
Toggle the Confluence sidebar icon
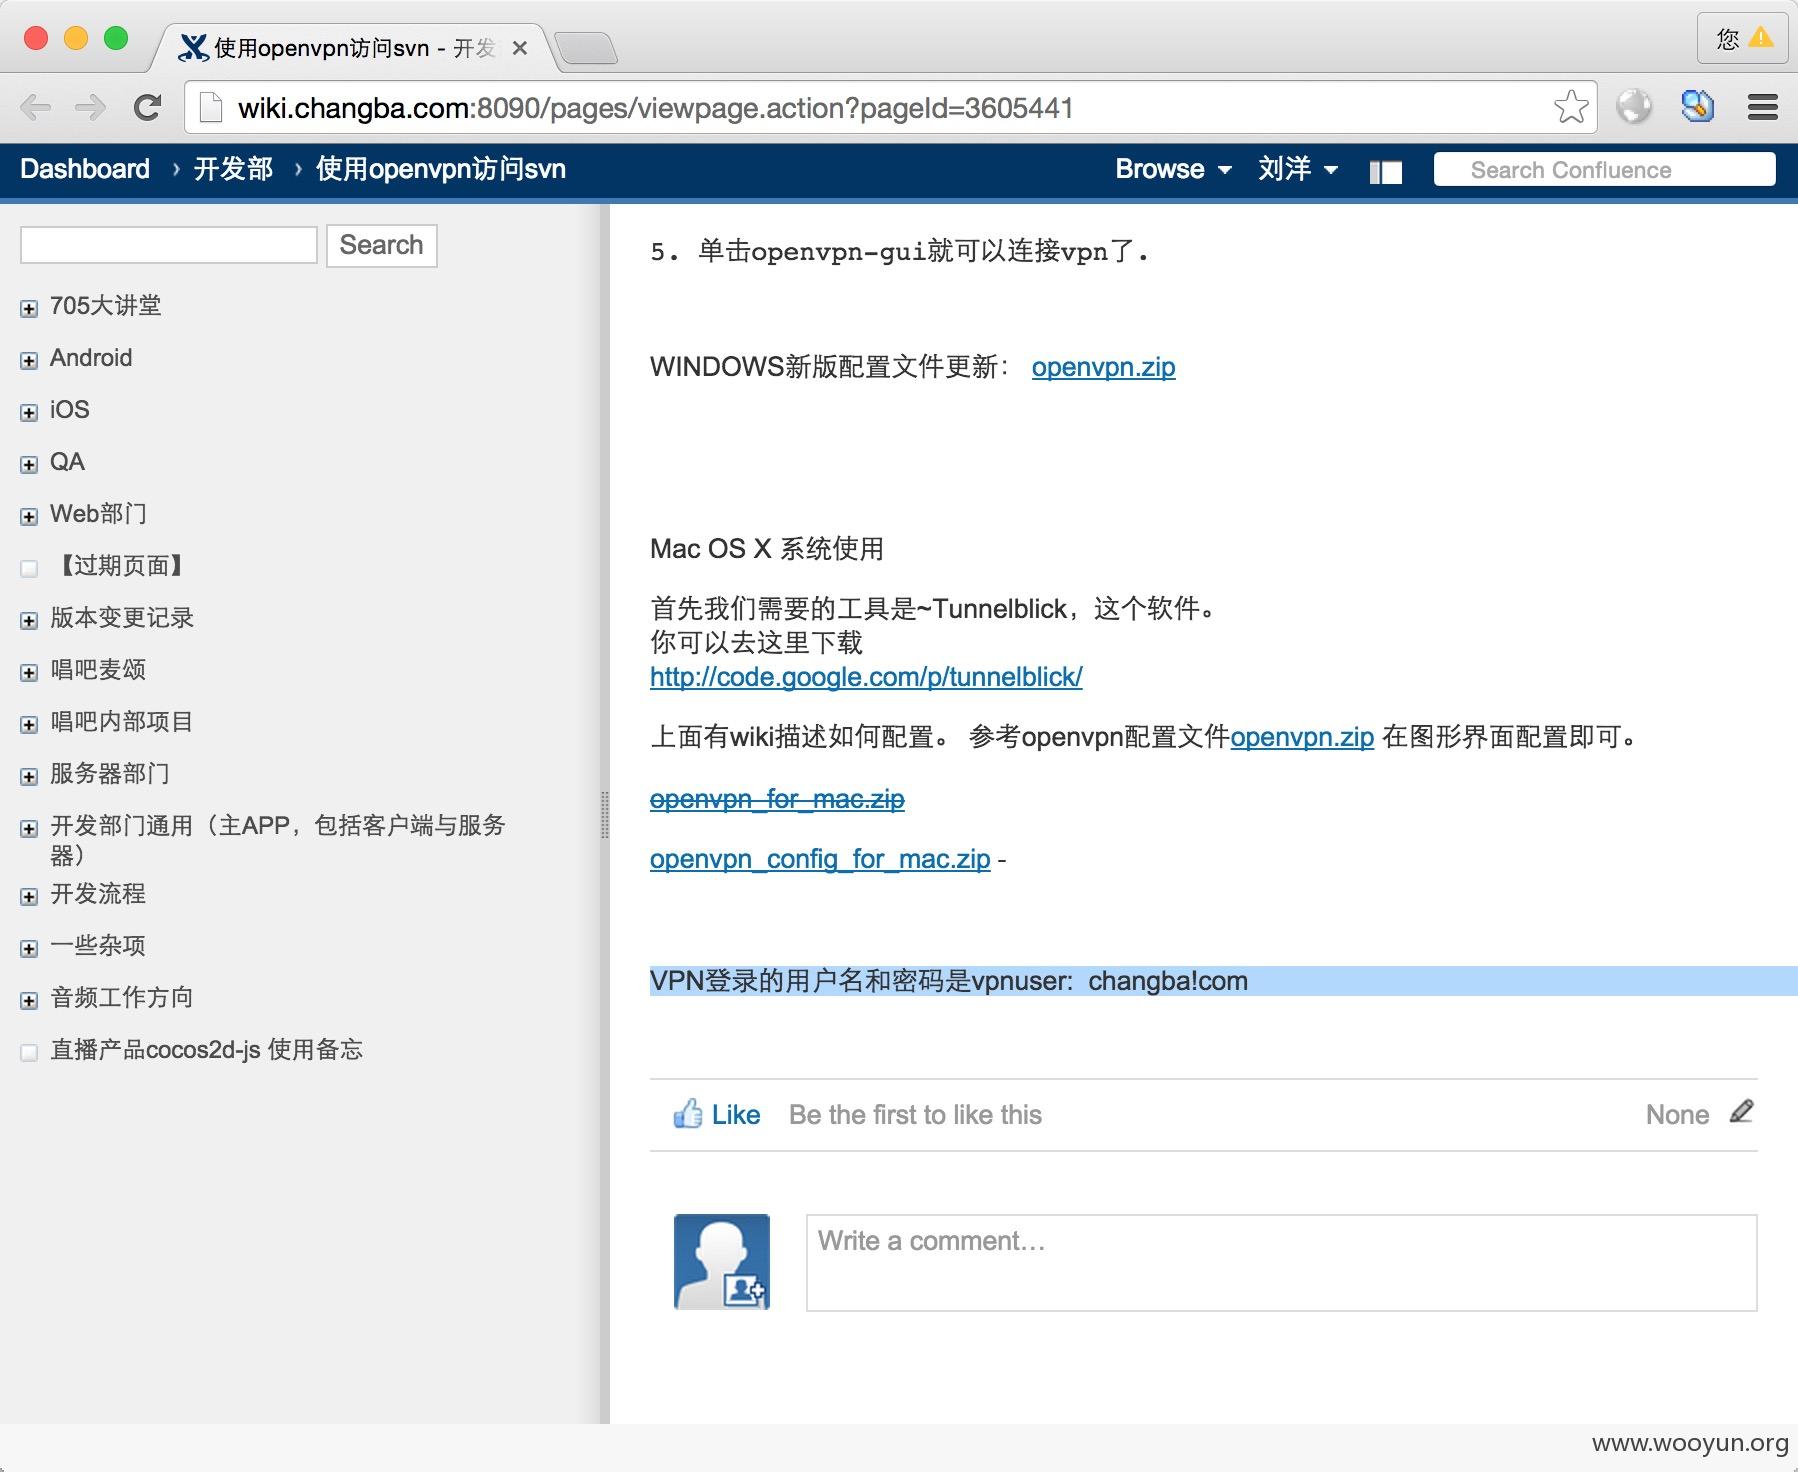[x=1385, y=172]
